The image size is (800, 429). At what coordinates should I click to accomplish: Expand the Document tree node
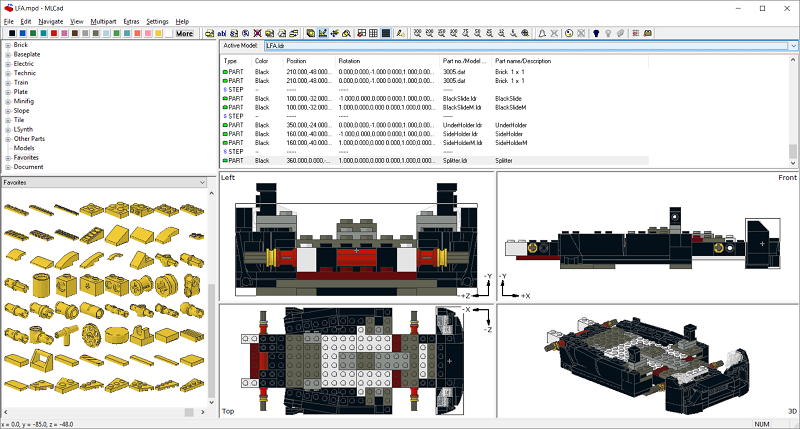[x=8, y=167]
